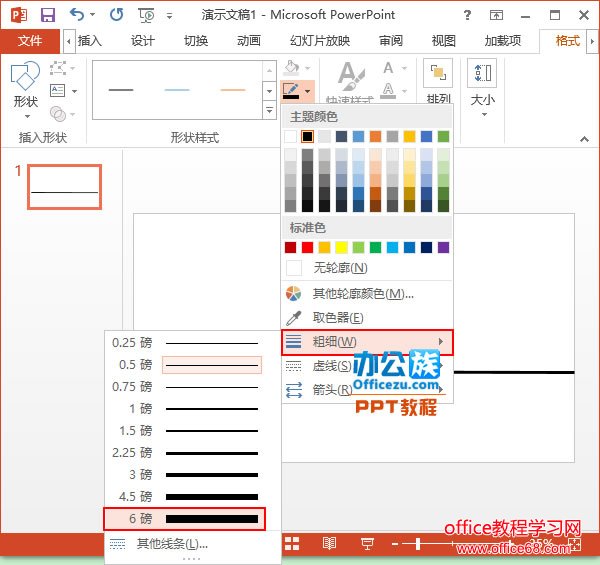600x565 pixels.
Task: Click the Shapes (形状) gallery icon
Action: click(x=25, y=84)
